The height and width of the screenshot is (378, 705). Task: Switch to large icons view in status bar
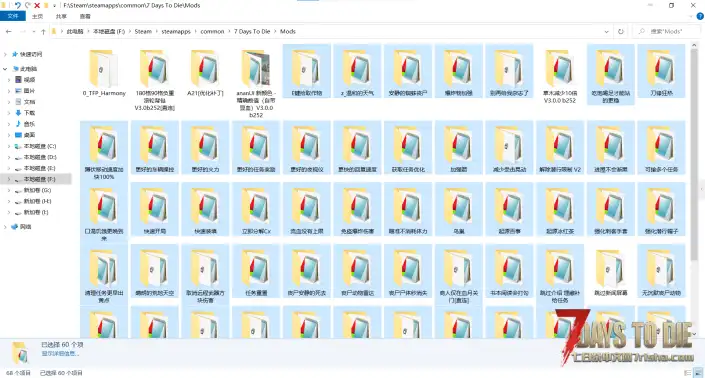(x=698, y=373)
